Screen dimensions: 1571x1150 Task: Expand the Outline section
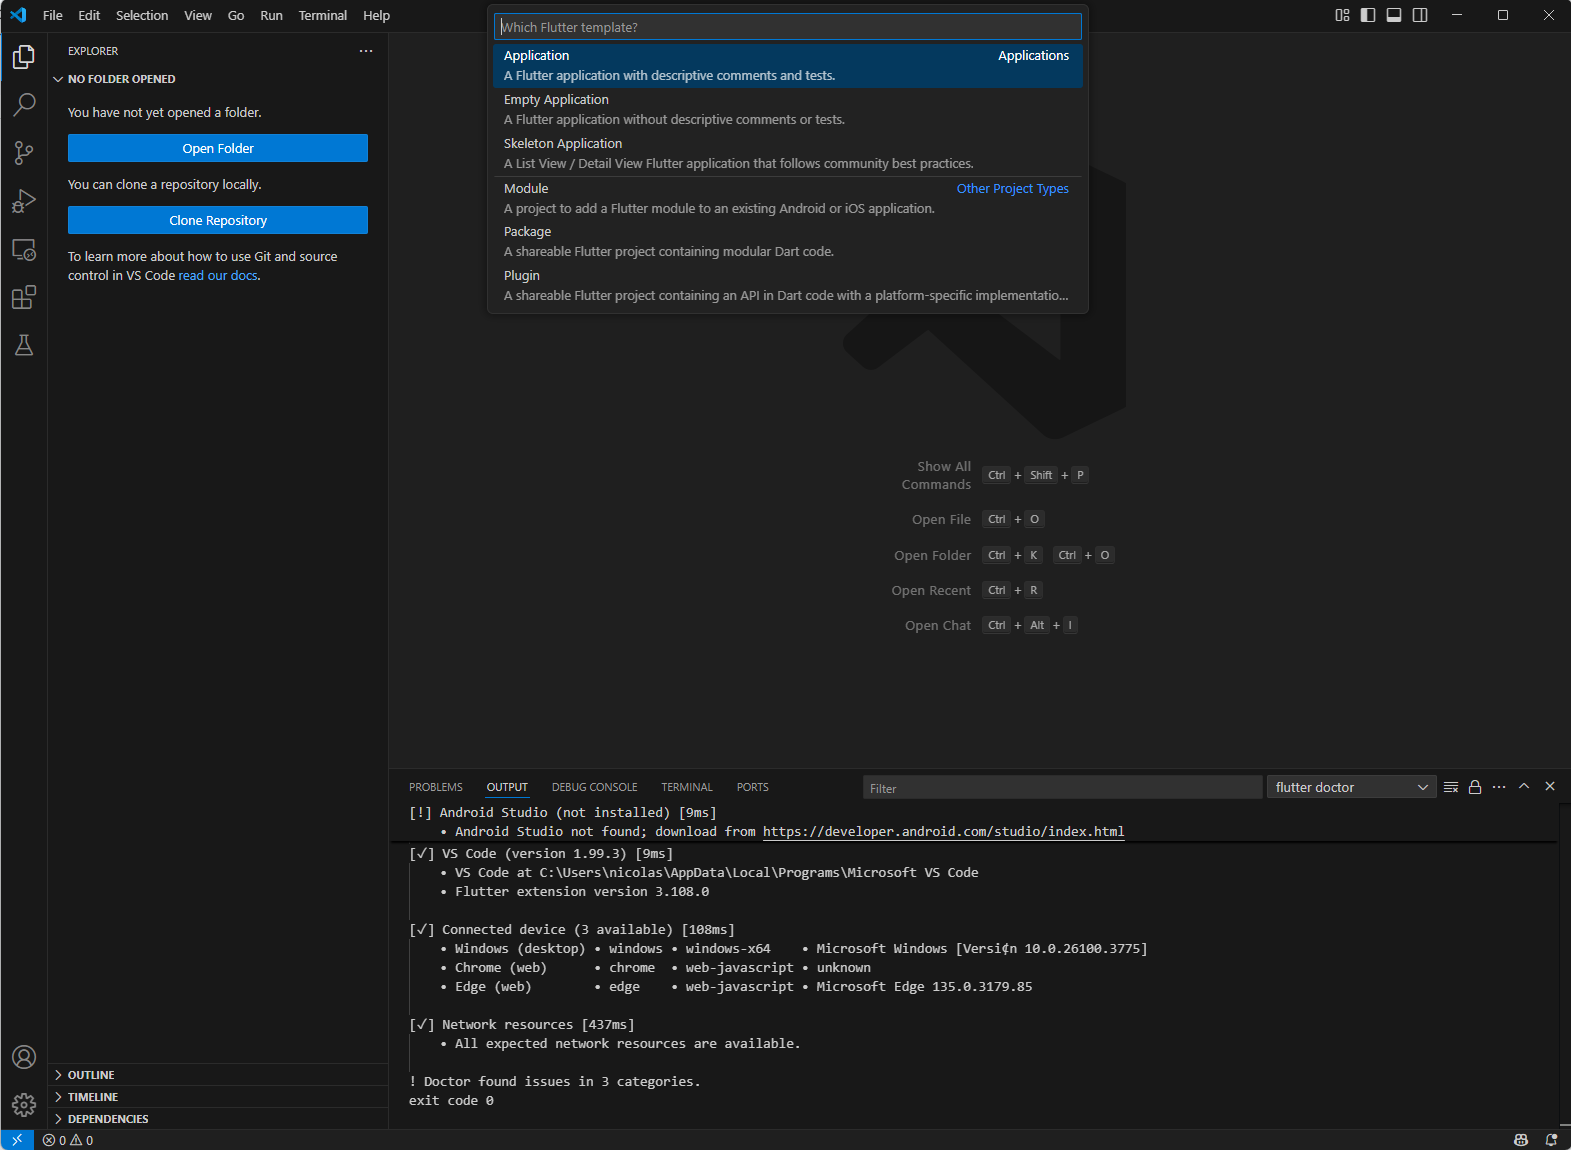pos(218,1075)
